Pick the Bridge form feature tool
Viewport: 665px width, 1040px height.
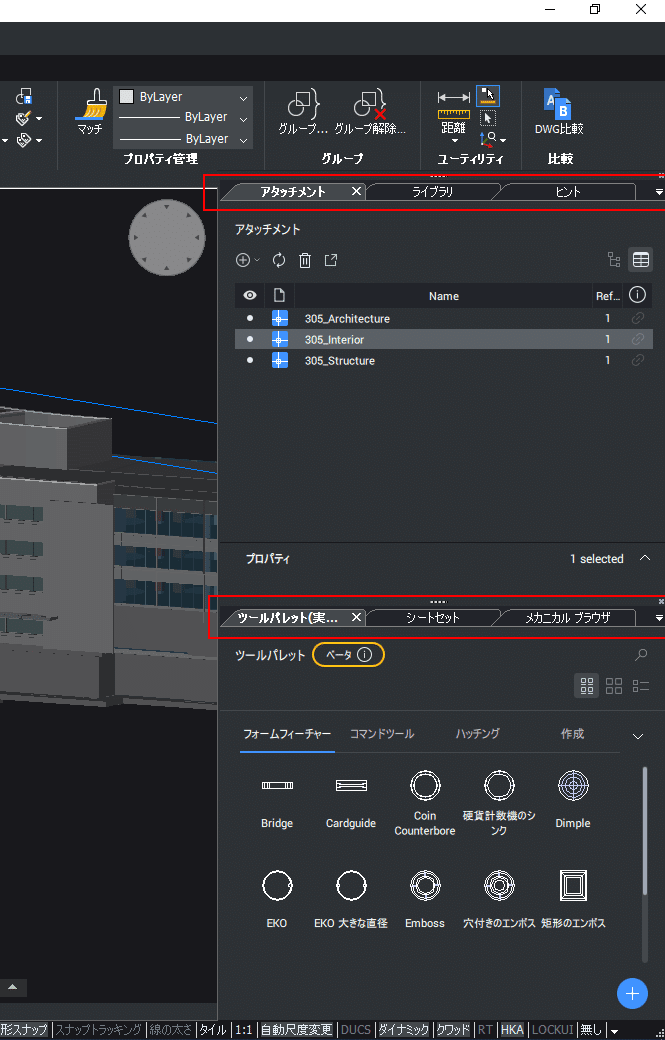[277, 800]
